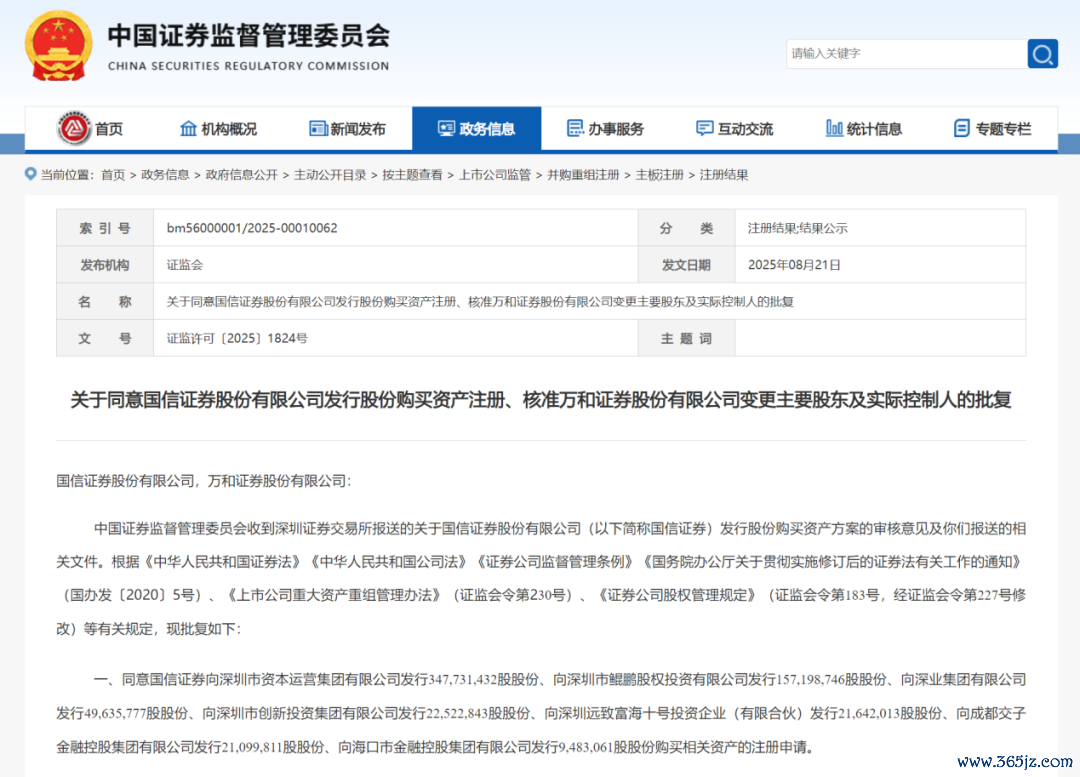Click the CHINA SECURITIES REGULATORY COMMISSION subtitle
Screen dimensions: 1080x777
(249, 66)
